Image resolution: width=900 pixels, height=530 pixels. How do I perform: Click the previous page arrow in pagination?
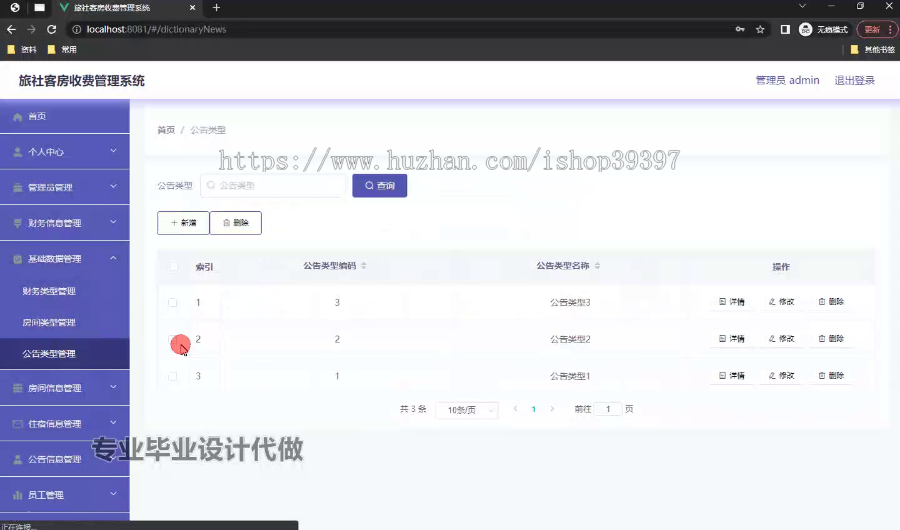click(515, 409)
